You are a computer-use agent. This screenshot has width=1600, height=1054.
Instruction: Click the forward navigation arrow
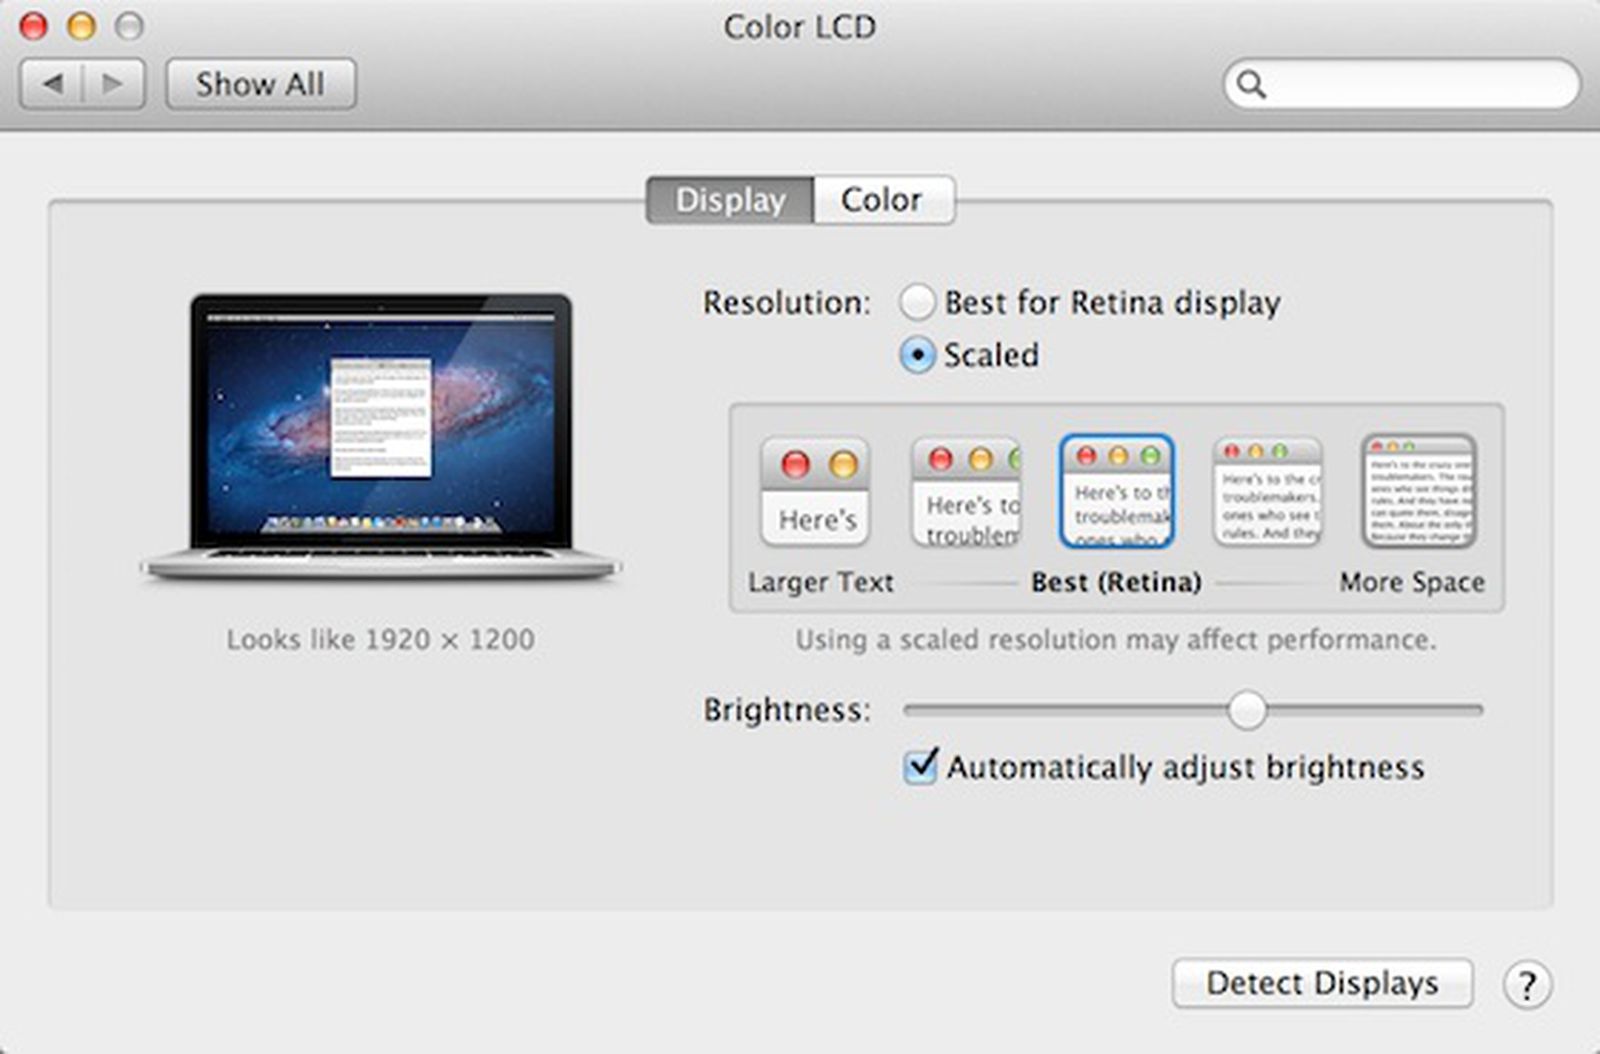(110, 84)
